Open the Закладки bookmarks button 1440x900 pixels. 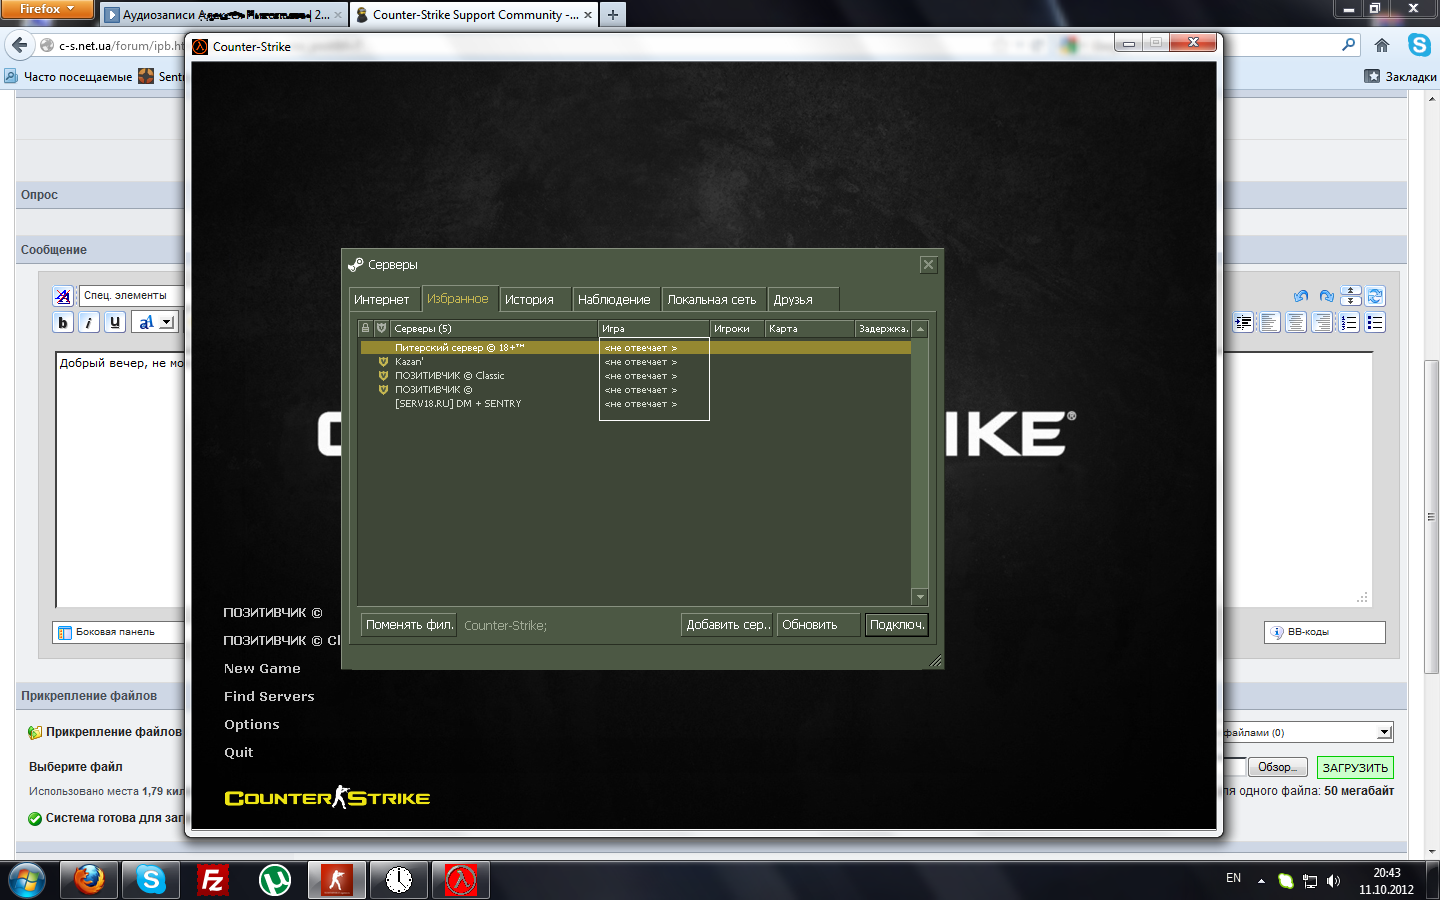pyautogui.click(x=1400, y=76)
